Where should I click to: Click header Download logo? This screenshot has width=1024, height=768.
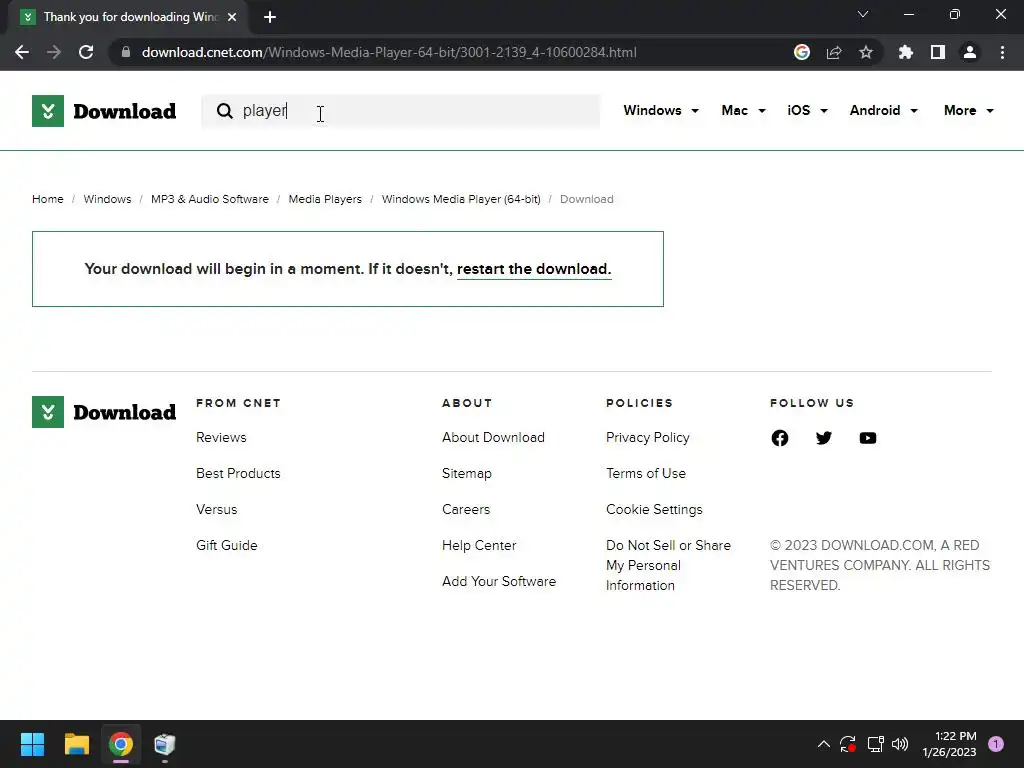(104, 110)
